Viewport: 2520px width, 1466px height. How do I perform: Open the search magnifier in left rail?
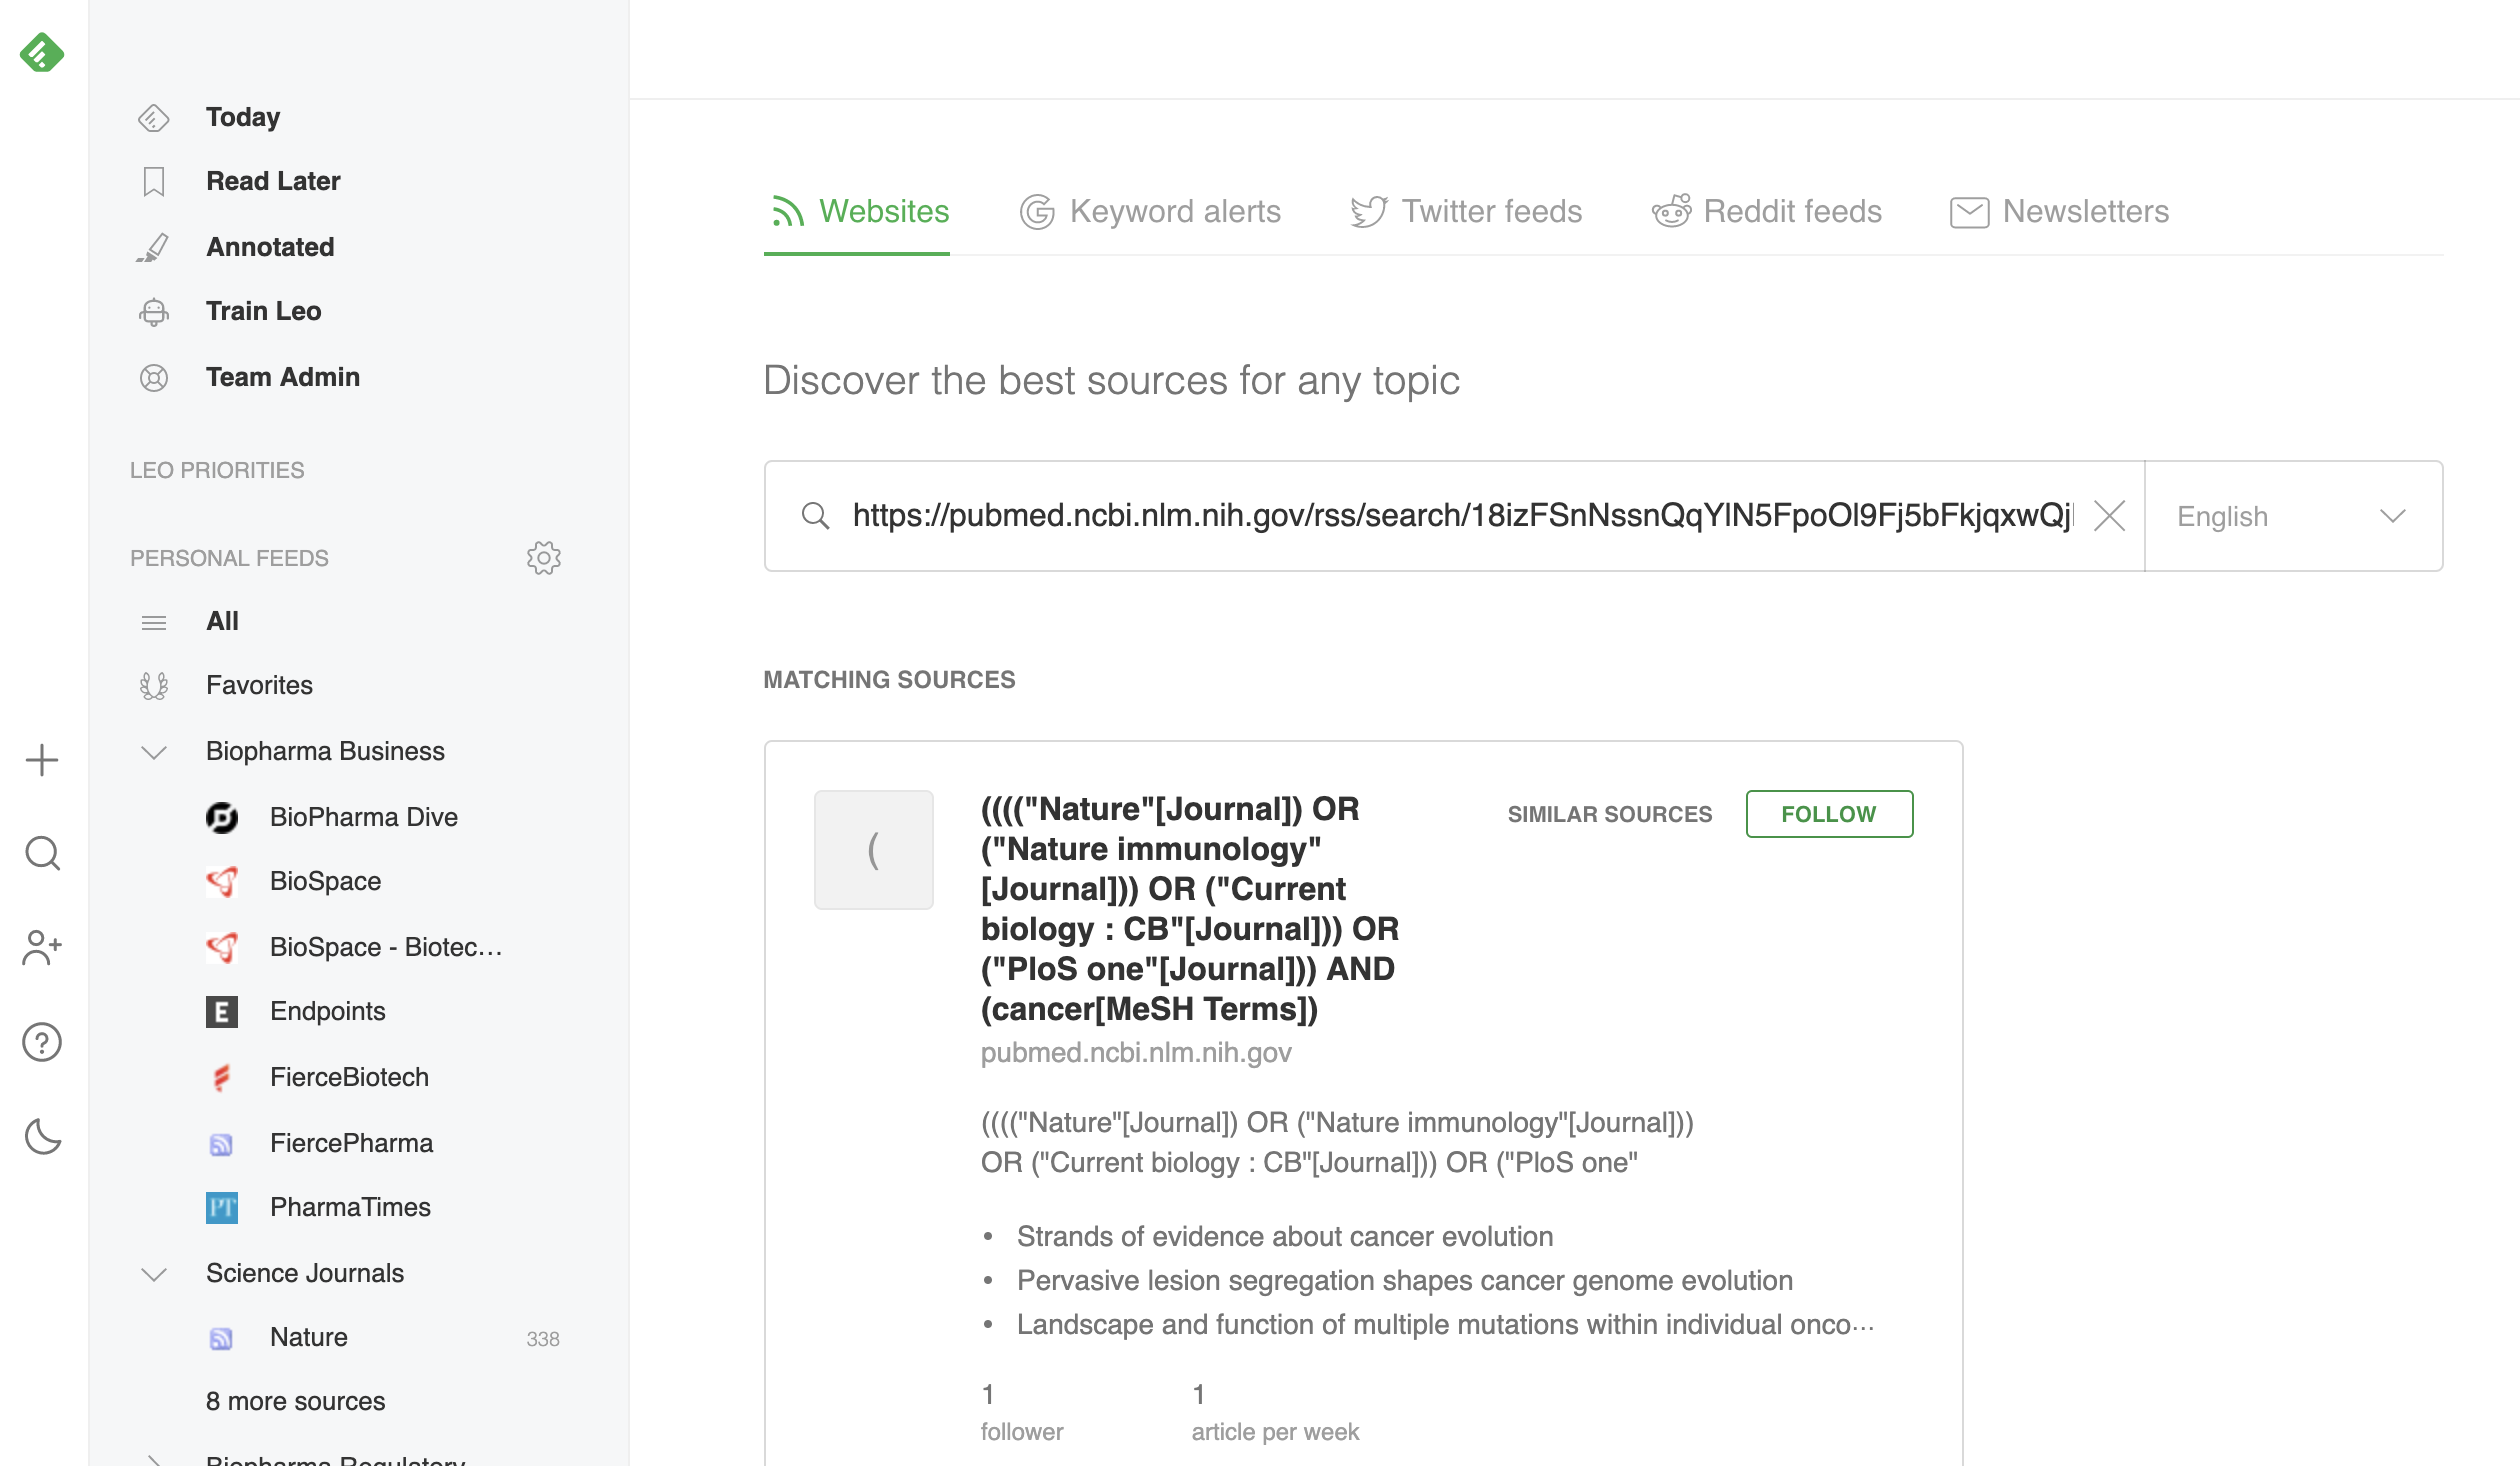(42, 854)
